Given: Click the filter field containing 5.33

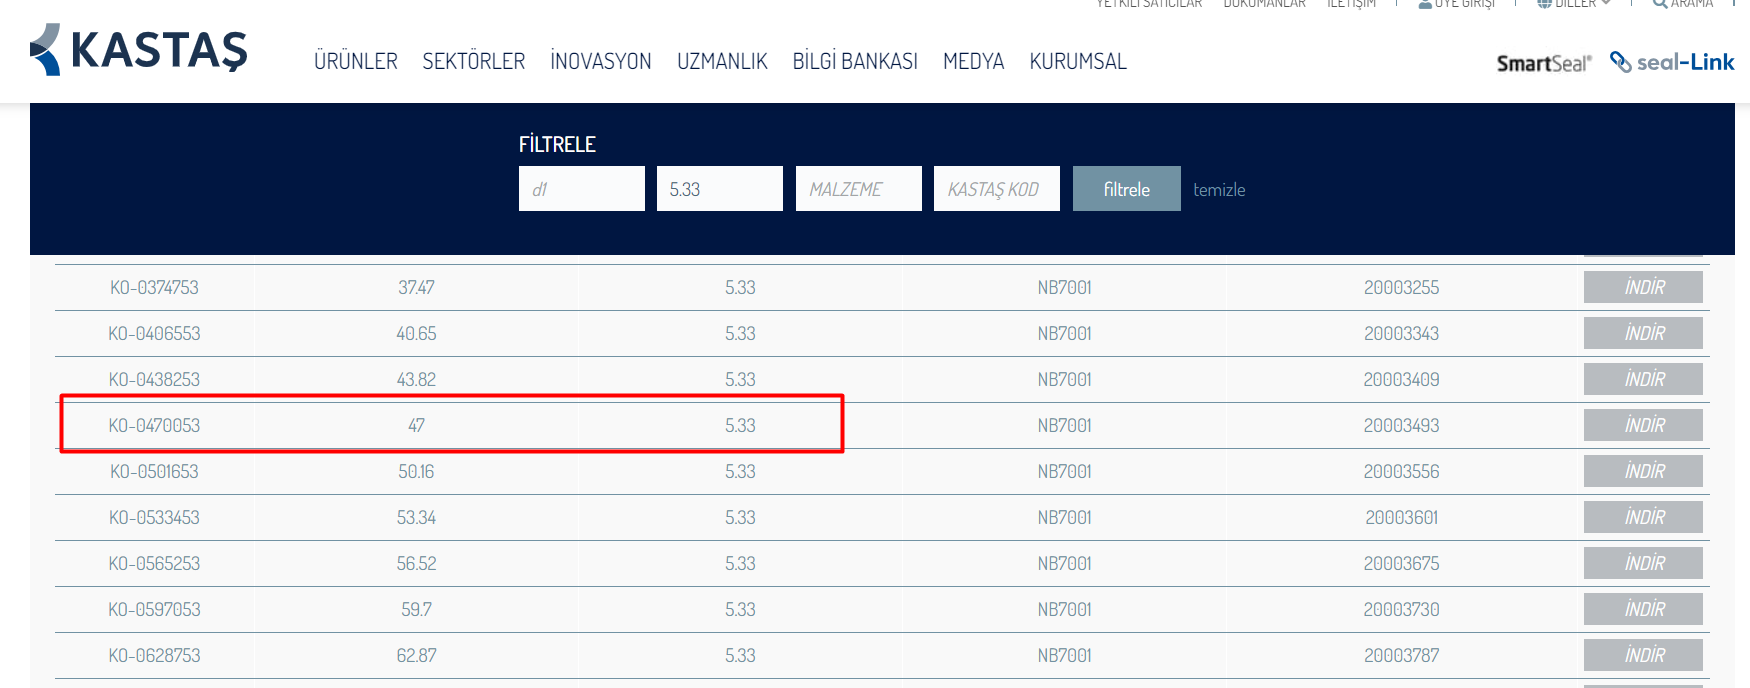Looking at the screenshot, I should [x=719, y=189].
